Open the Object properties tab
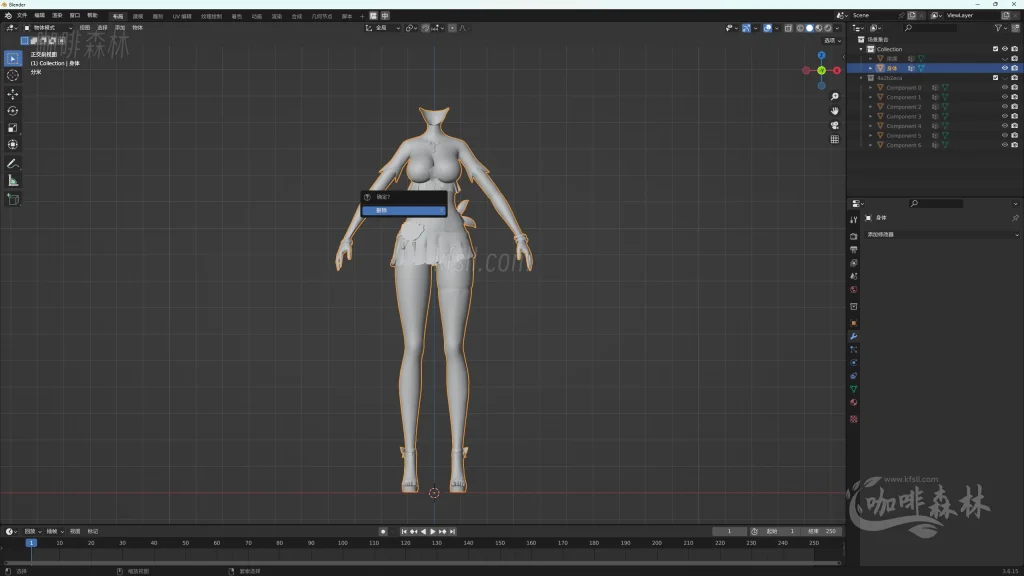This screenshot has height=576, width=1024. 854,323
